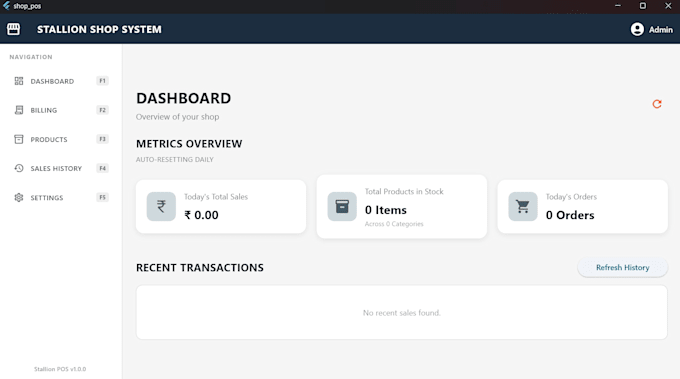Click the F3 shortcut badge
The image size is (680, 379).
point(102,139)
